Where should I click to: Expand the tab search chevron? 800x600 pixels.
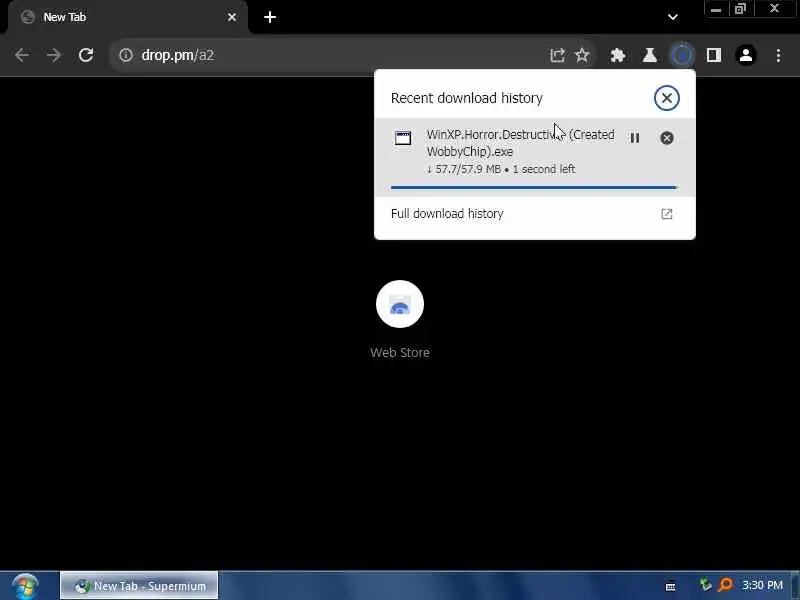pyautogui.click(x=673, y=17)
